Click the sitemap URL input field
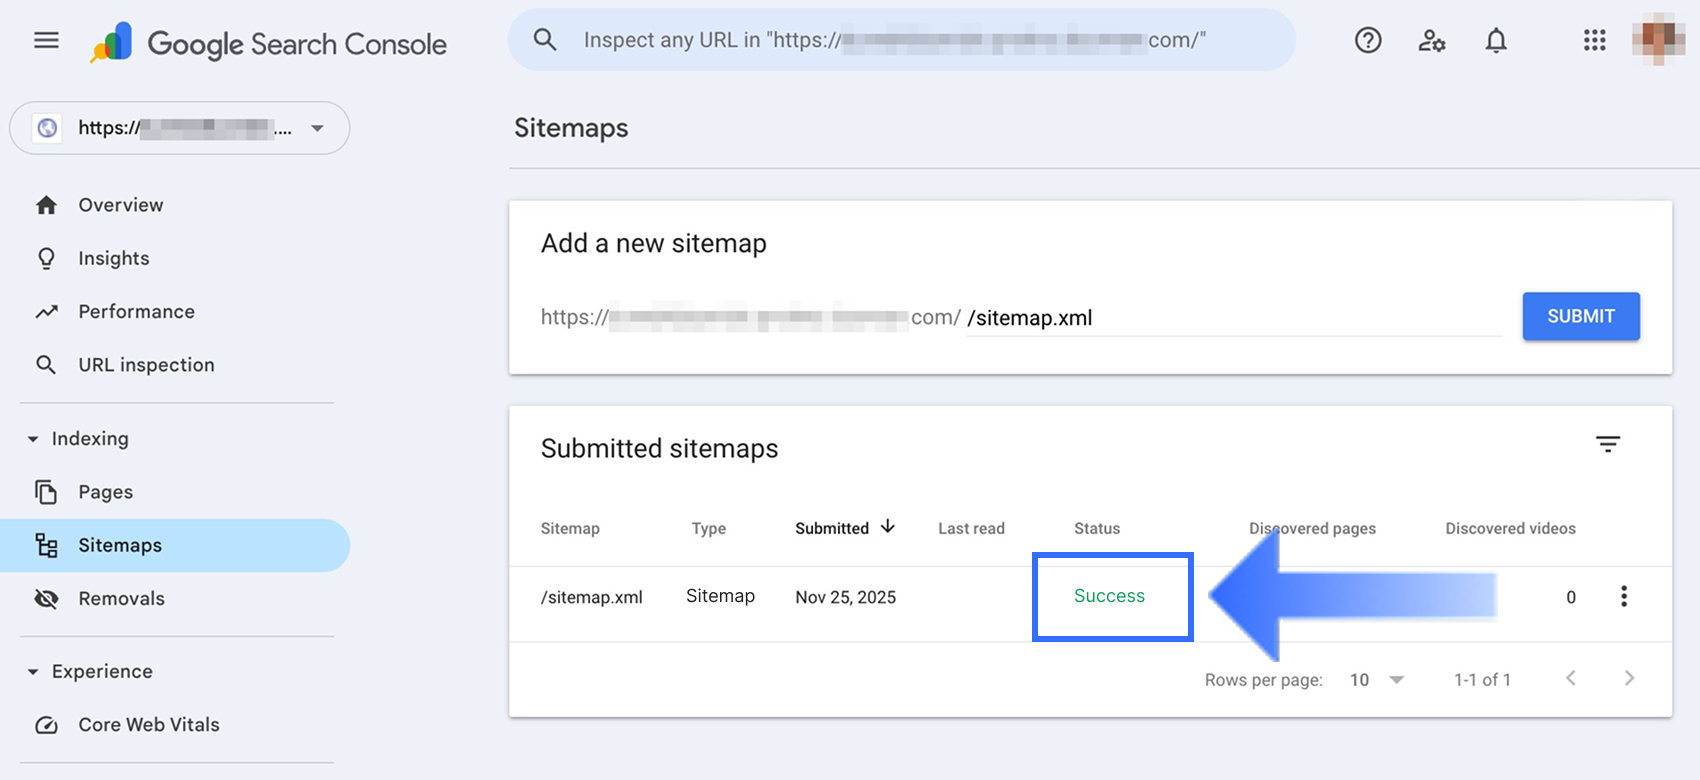1700x780 pixels. pos(1230,318)
